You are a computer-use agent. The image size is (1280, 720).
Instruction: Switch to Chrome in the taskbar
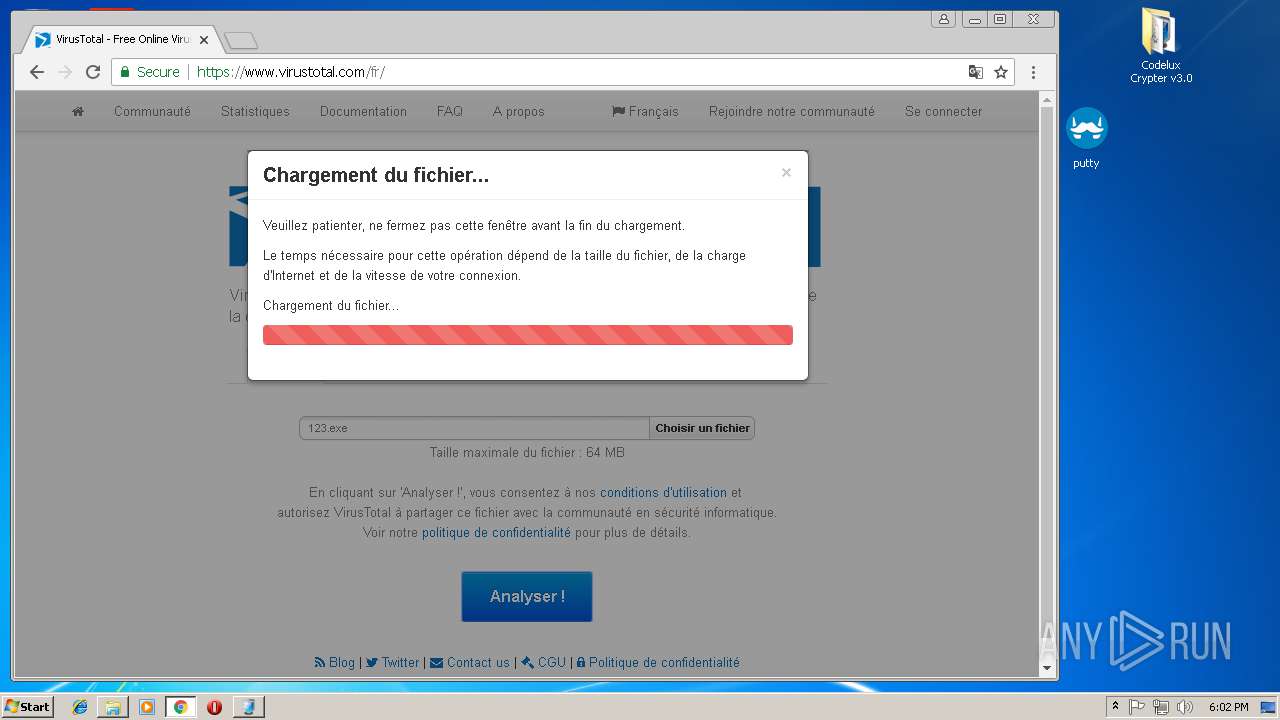click(181, 707)
